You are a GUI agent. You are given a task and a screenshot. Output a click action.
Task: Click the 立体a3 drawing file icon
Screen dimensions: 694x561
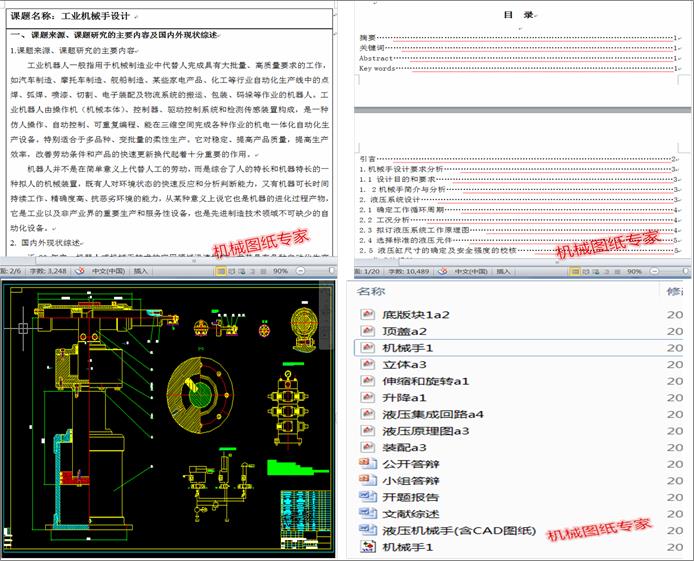click(x=367, y=364)
